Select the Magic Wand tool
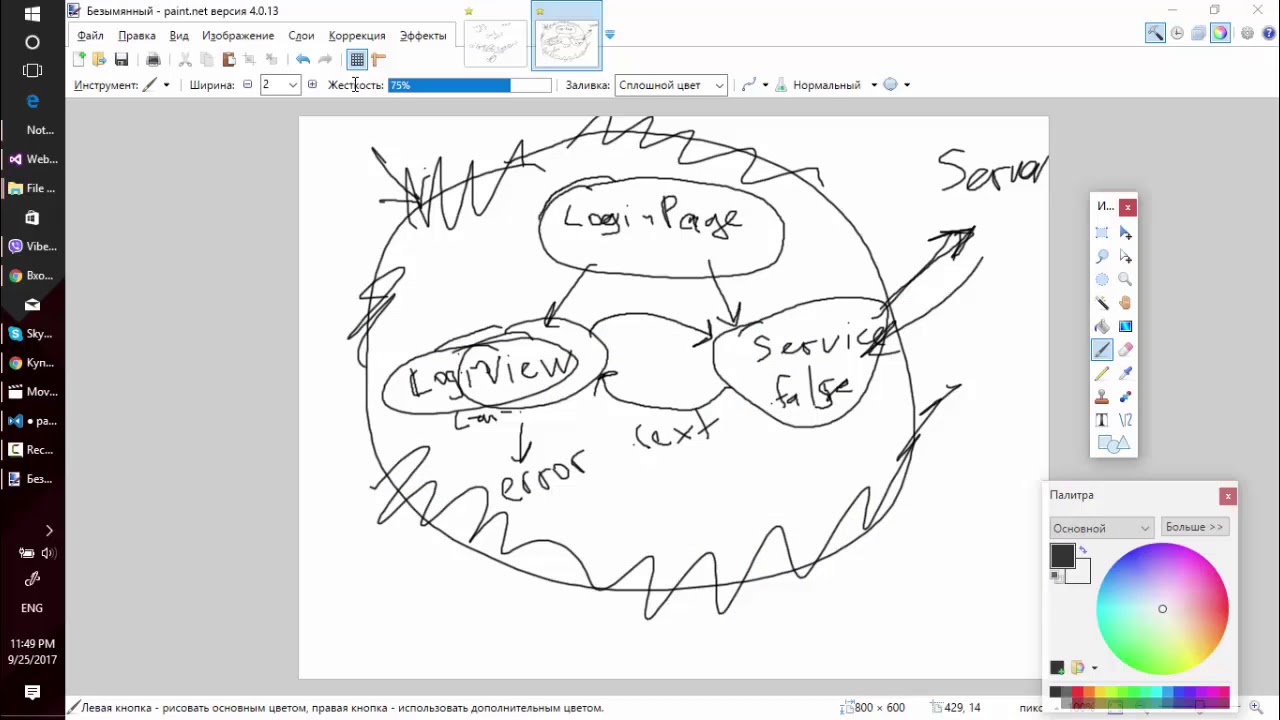 tap(1102, 303)
